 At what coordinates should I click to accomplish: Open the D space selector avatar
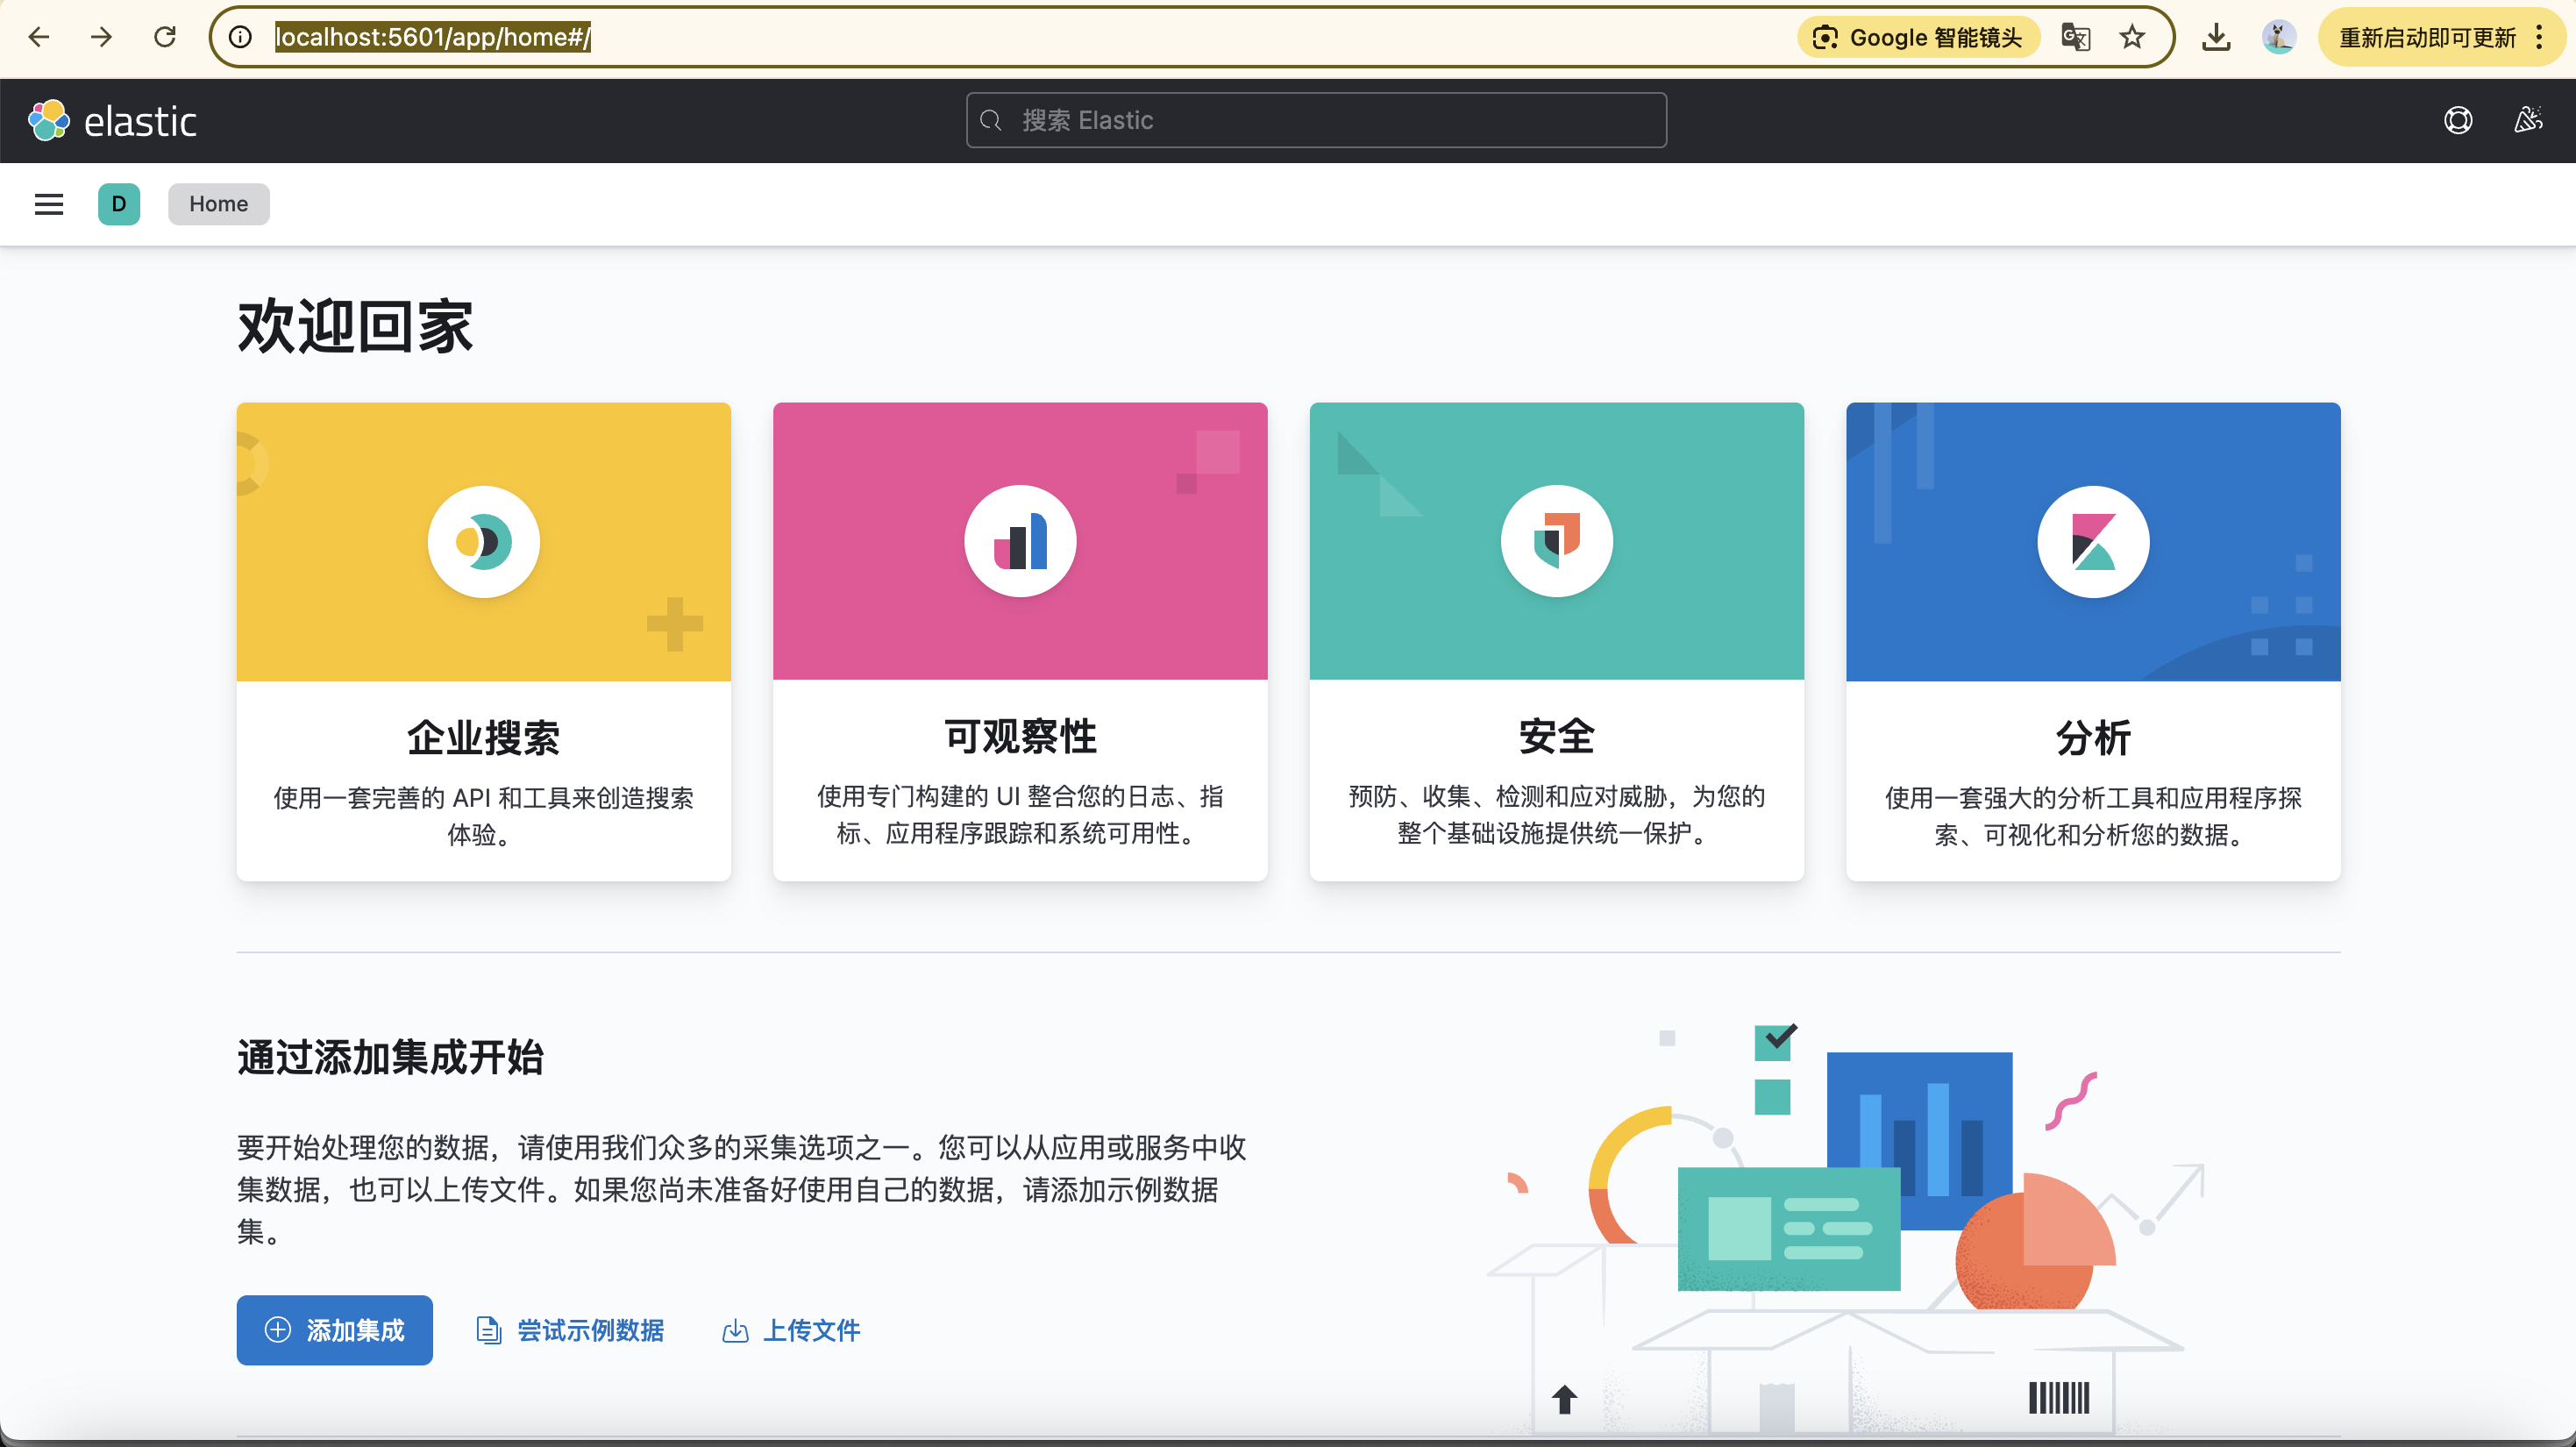118,204
